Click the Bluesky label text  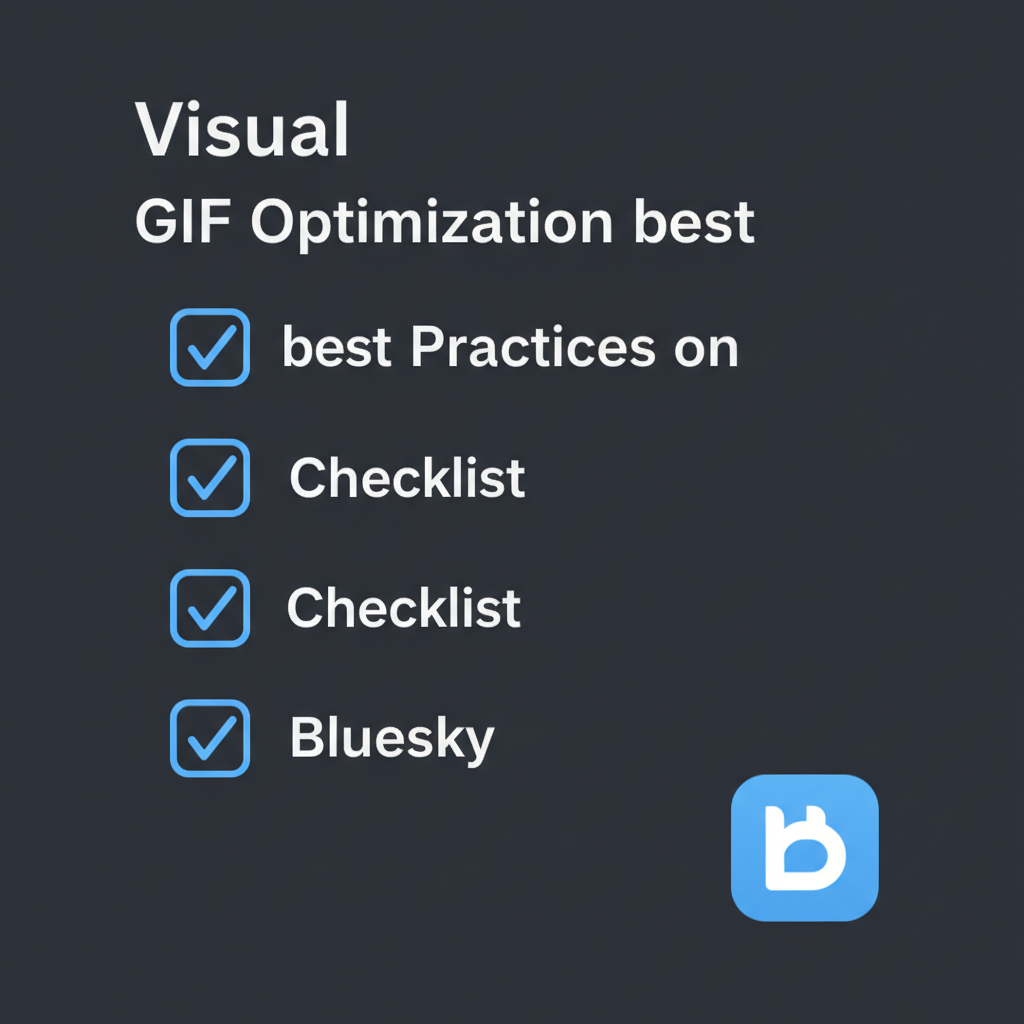point(392,739)
